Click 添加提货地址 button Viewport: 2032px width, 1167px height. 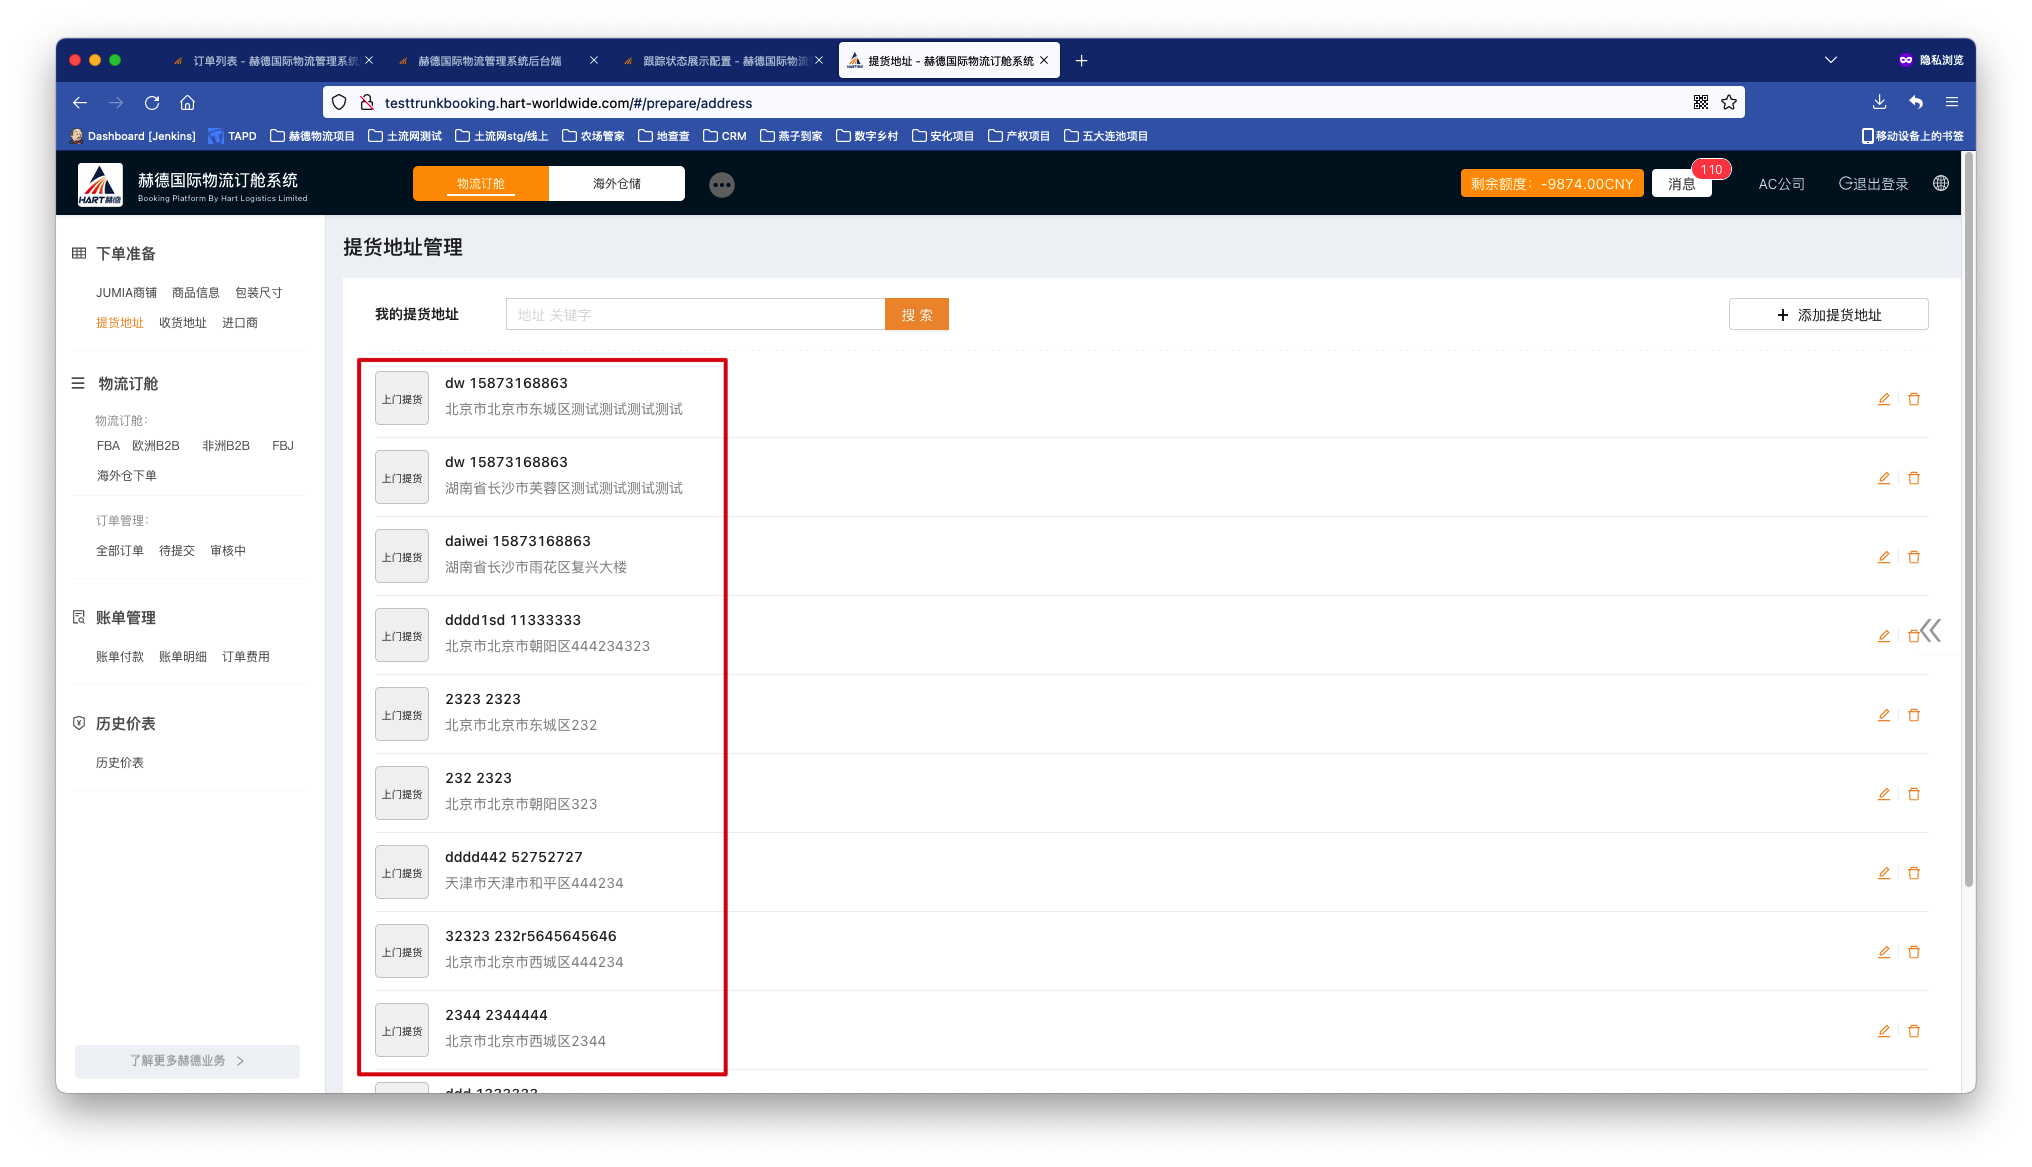(x=1828, y=315)
